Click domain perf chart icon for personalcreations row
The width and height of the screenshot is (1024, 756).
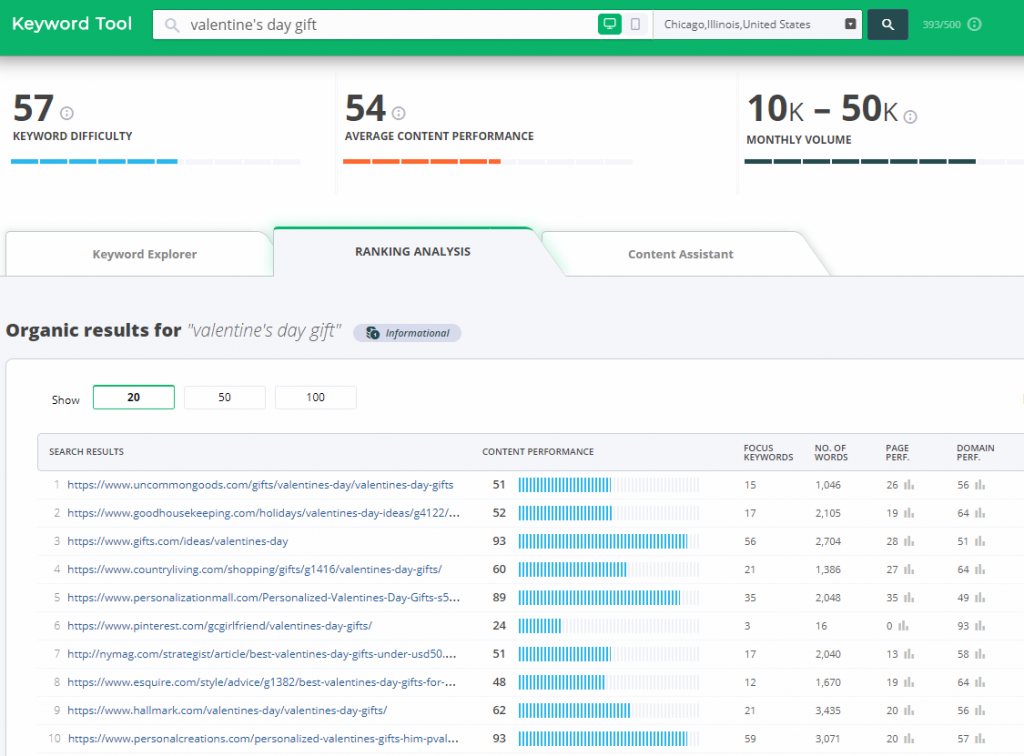tap(980, 738)
